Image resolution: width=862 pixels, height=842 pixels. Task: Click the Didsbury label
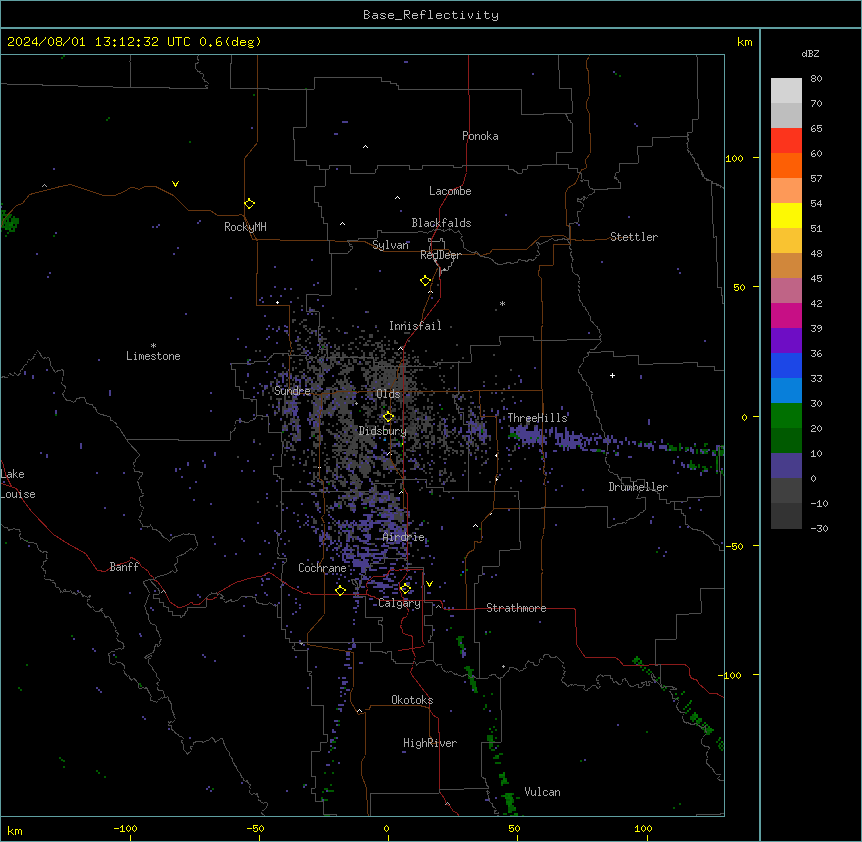pos(383,431)
